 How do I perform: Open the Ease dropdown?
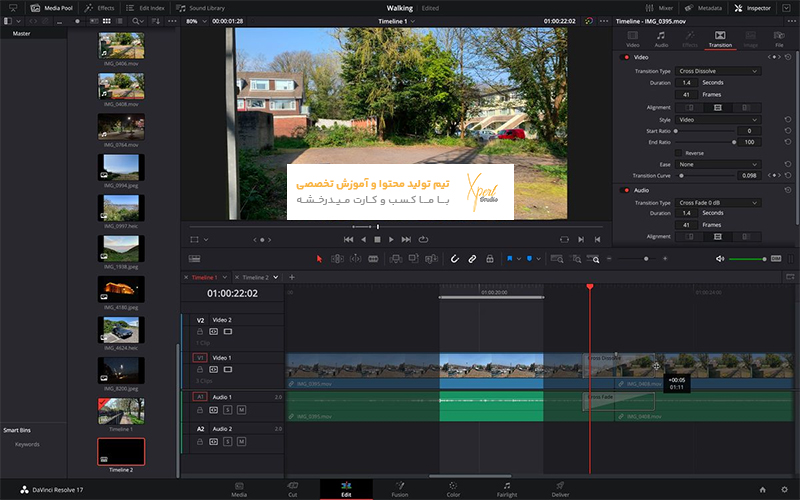tap(718, 164)
